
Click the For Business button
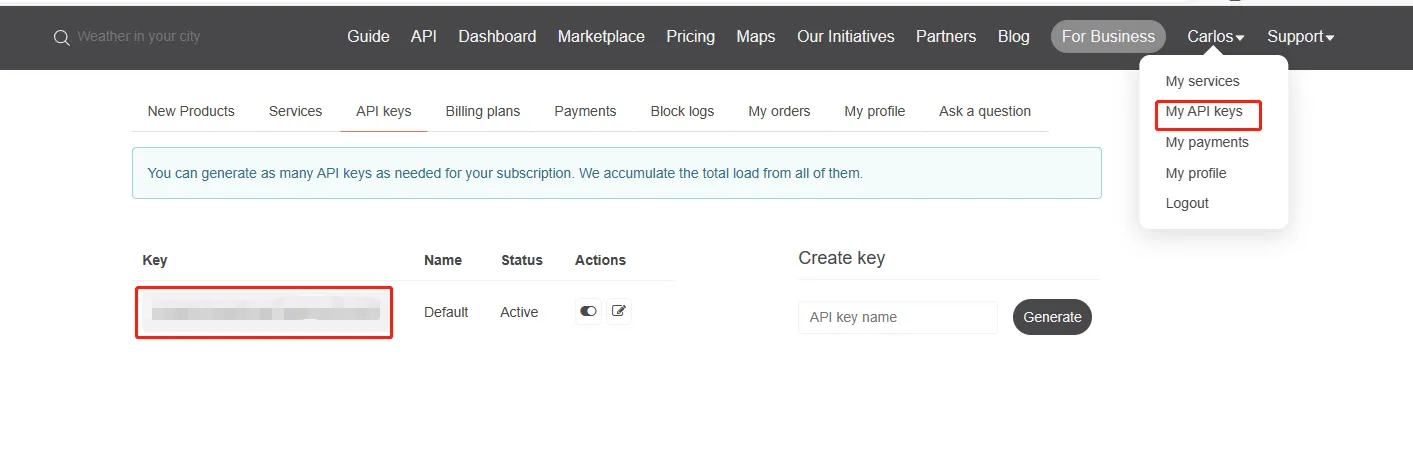pyautogui.click(x=1108, y=36)
